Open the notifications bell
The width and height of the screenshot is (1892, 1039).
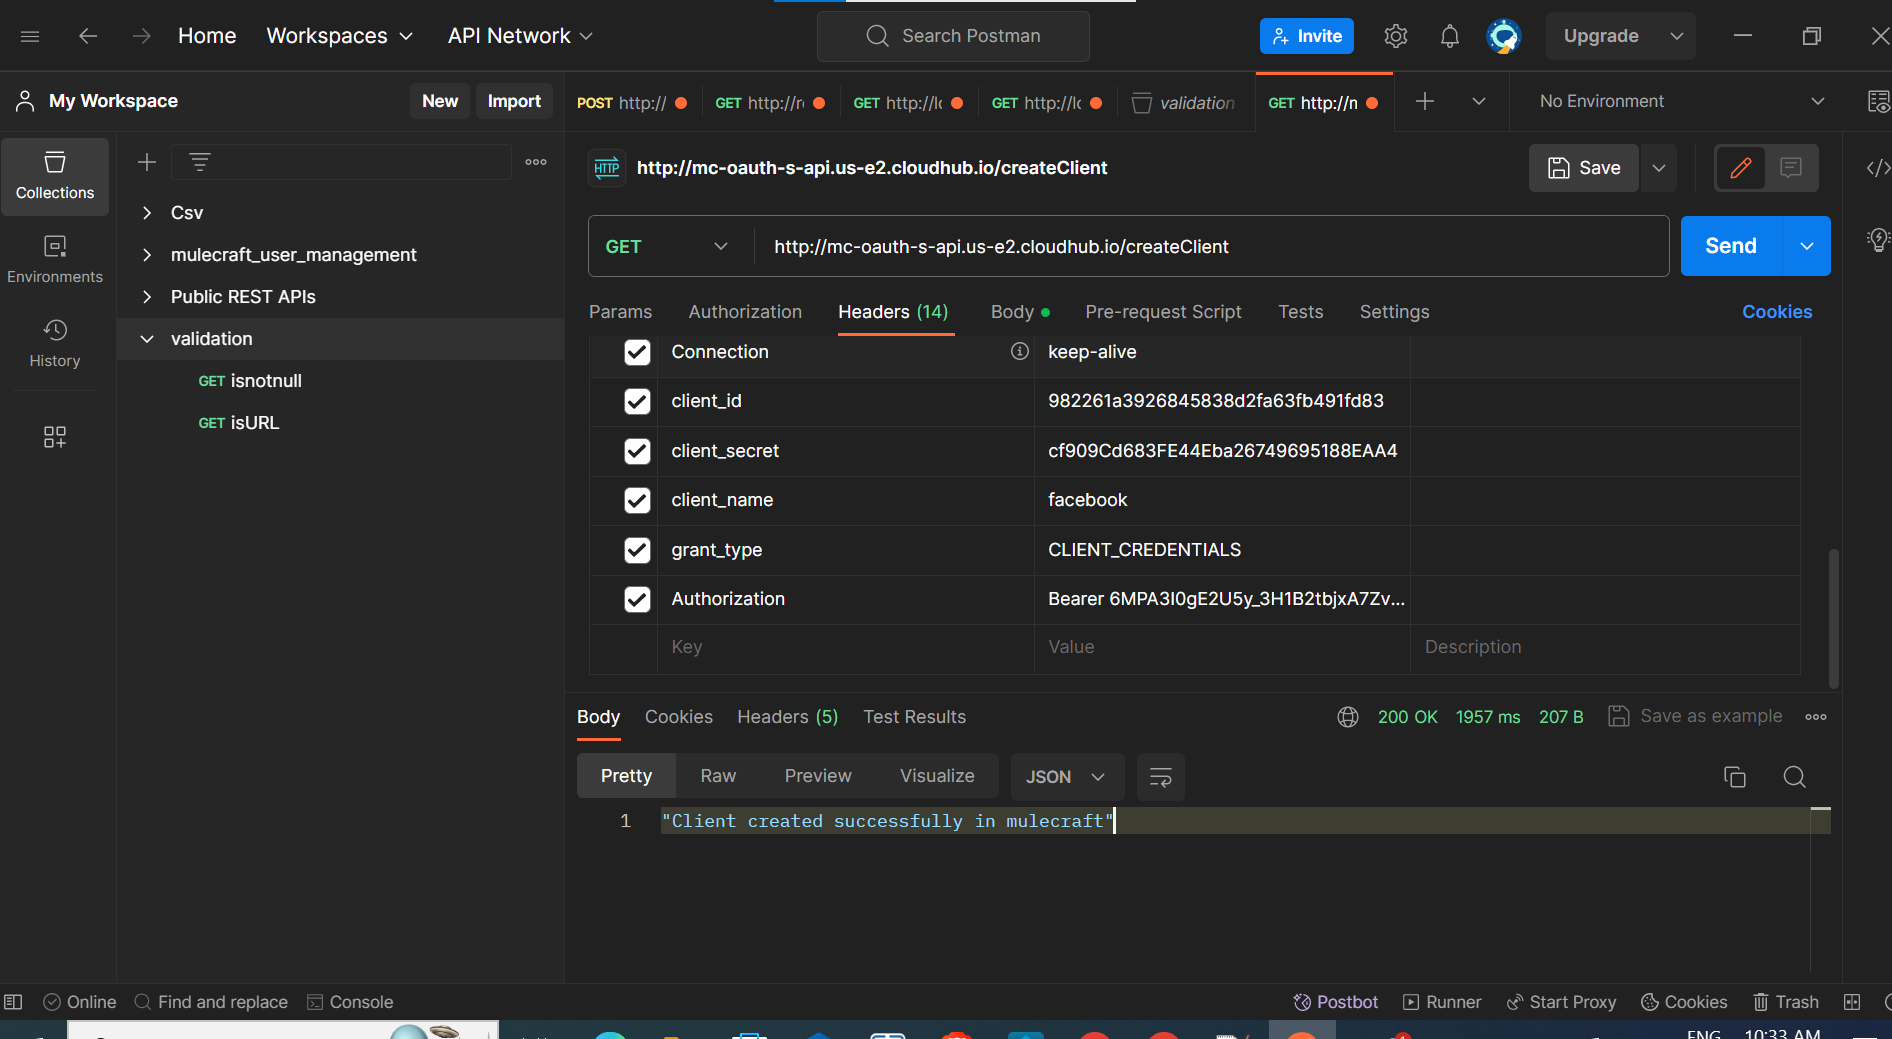(1449, 37)
